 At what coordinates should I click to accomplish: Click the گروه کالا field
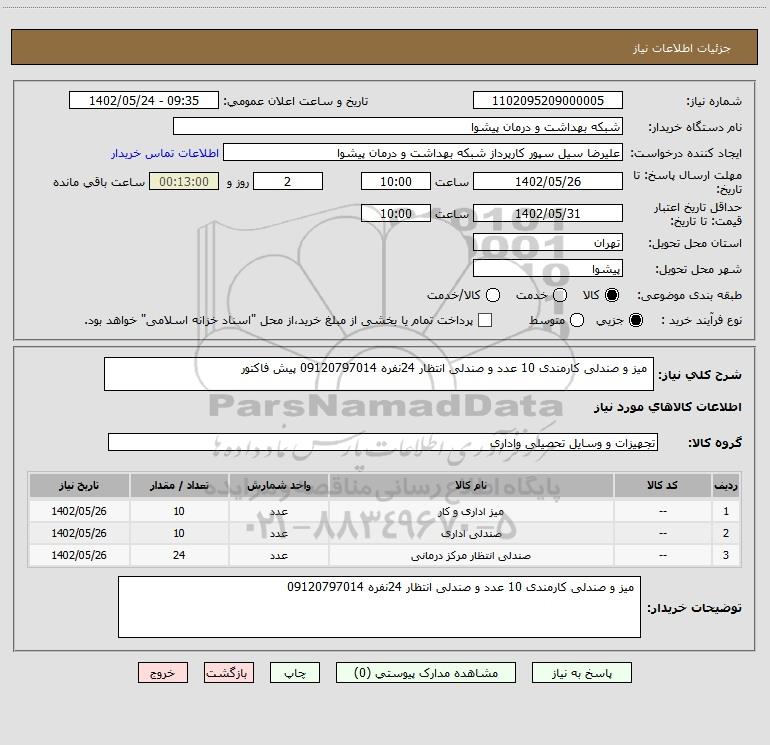point(383,442)
